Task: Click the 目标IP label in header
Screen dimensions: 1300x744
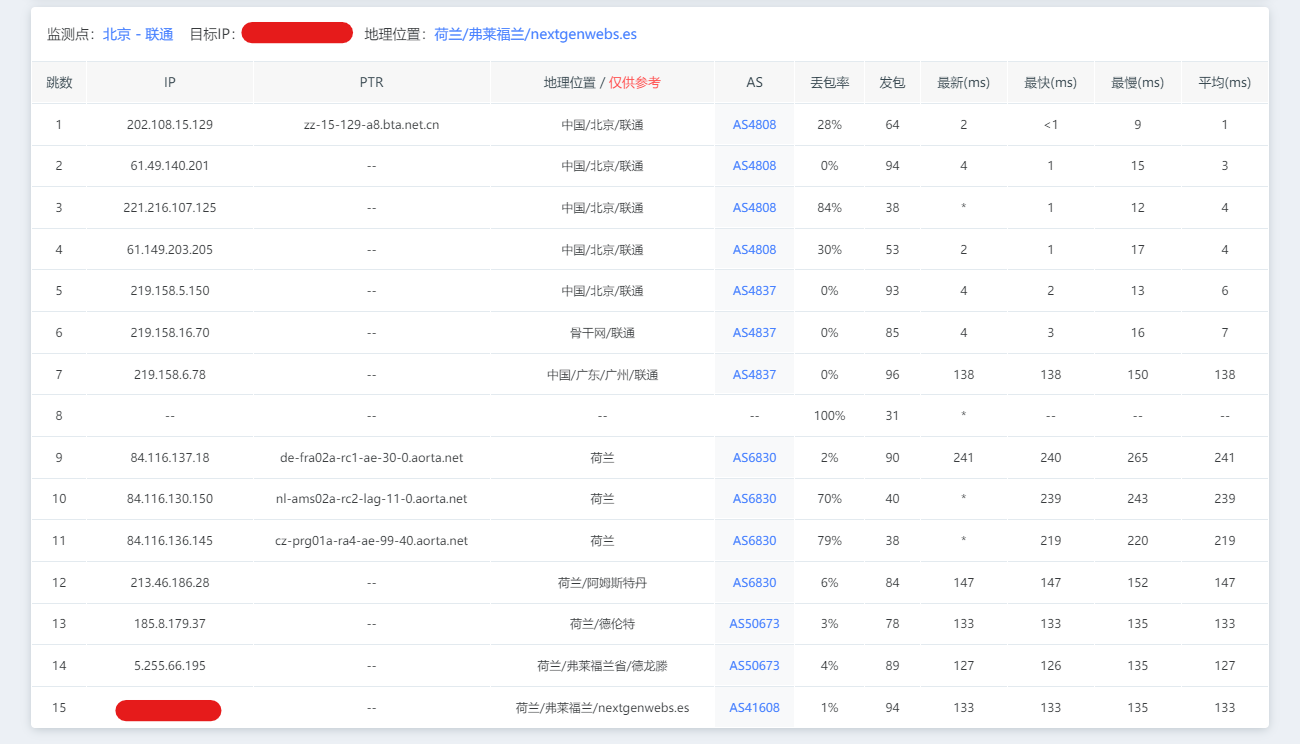Action: click(x=213, y=34)
